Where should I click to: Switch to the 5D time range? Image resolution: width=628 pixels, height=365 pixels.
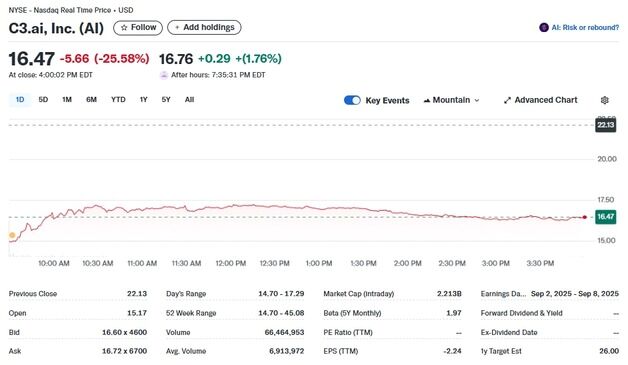coord(43,100)
